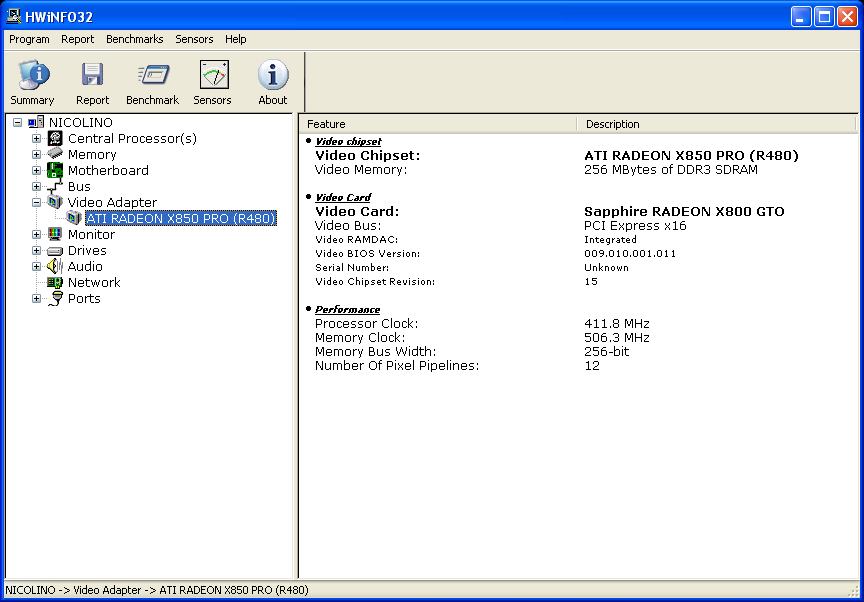Open the Sensors gauge icon
The height and width of the screenshot is (602, 864).
[214, 74]
